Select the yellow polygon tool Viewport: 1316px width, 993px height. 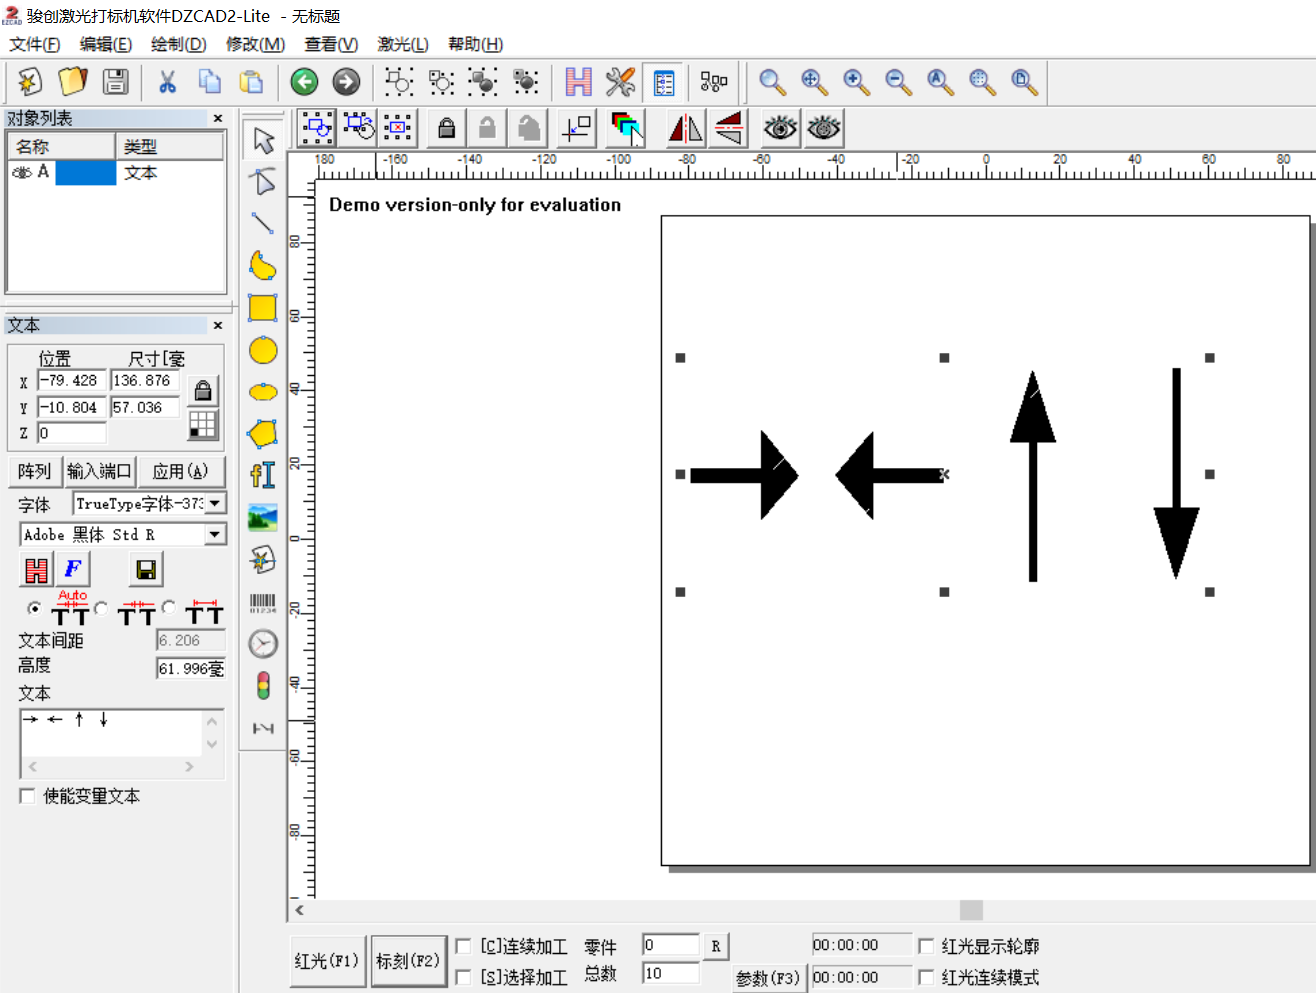[x=263, y=433]
